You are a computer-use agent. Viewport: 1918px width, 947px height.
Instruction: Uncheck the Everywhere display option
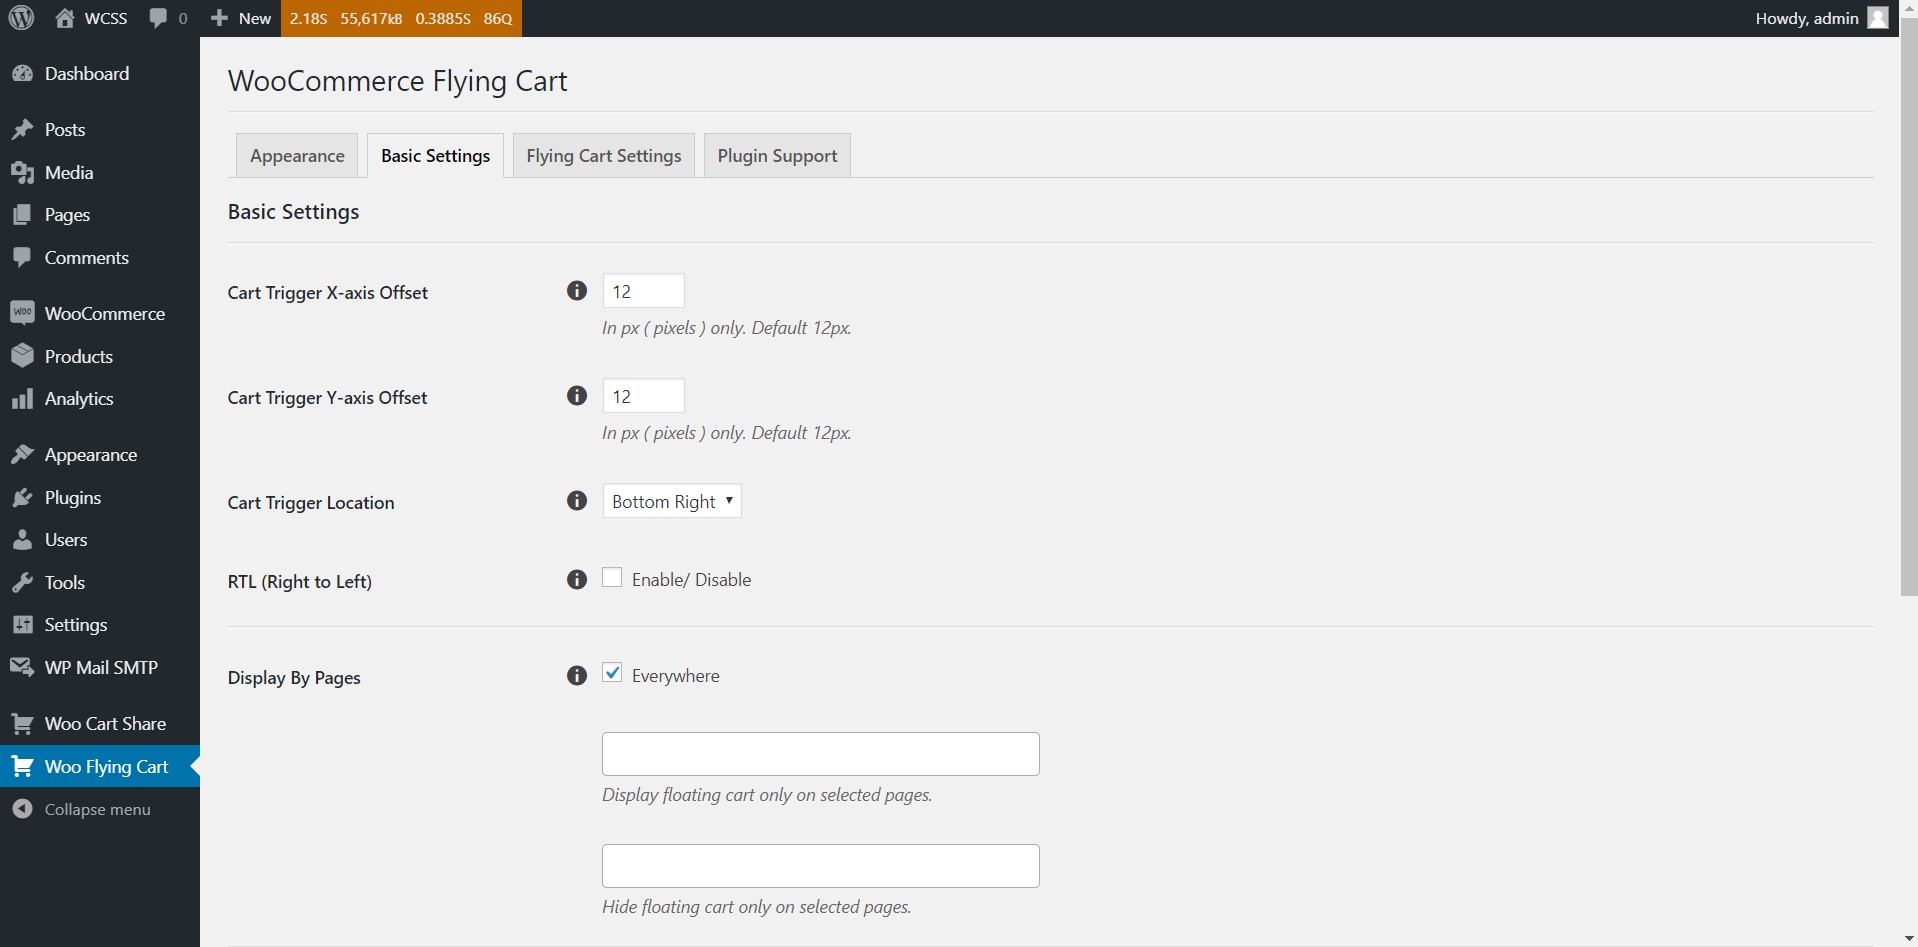[x=612, y=673]
